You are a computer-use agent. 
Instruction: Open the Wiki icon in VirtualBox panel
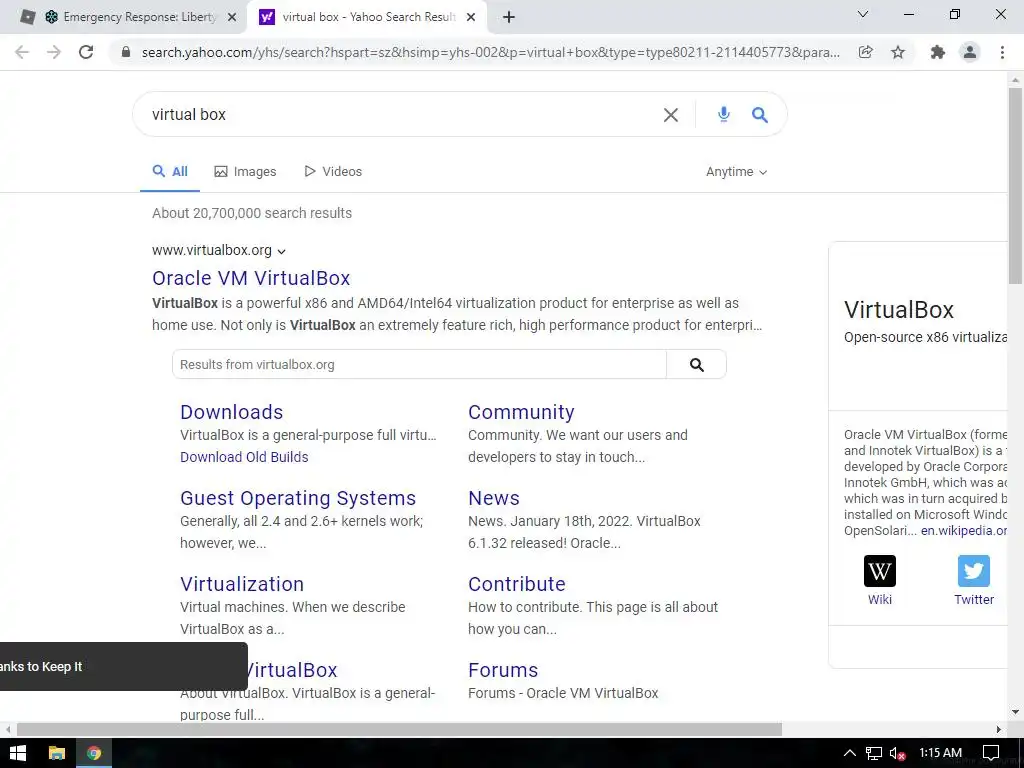(880, 571)
